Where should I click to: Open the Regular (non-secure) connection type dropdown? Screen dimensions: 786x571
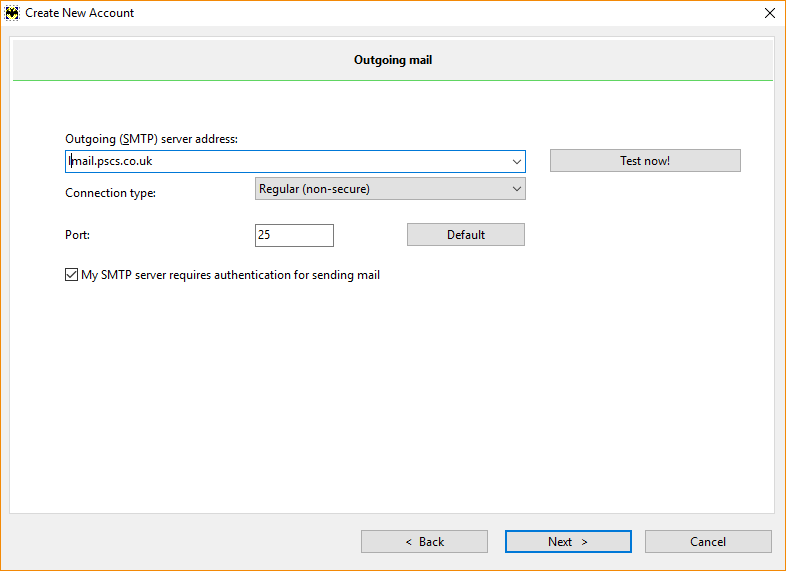tap(390, 189)
